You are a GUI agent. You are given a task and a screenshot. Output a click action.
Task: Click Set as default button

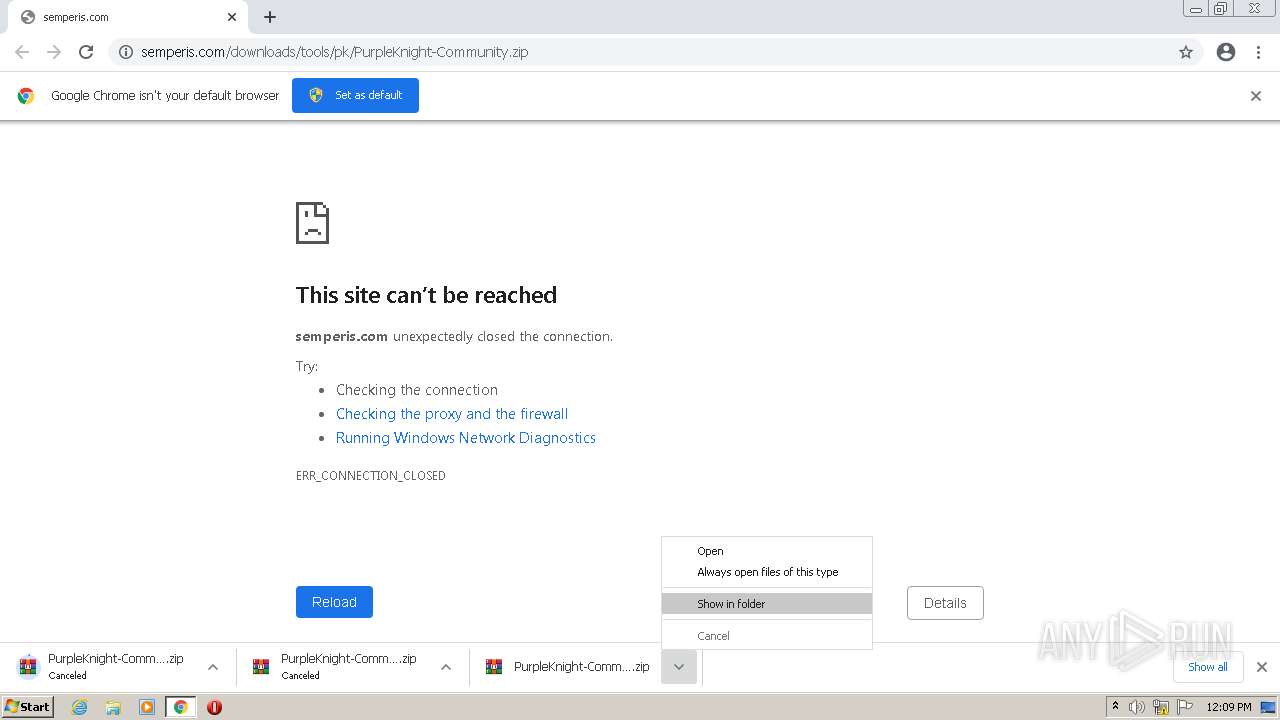pyautogui.click(x=355, y=95)
